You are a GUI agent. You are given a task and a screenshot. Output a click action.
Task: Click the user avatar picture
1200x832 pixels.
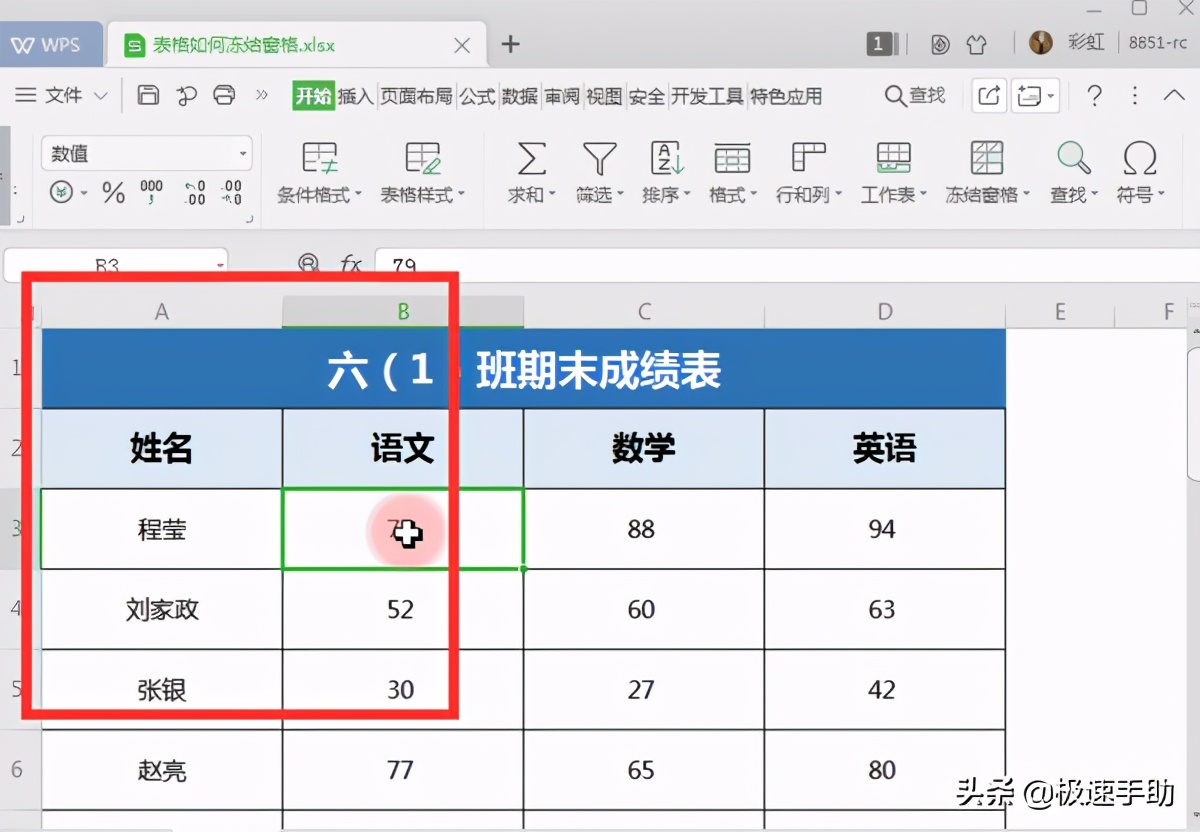1041,43
